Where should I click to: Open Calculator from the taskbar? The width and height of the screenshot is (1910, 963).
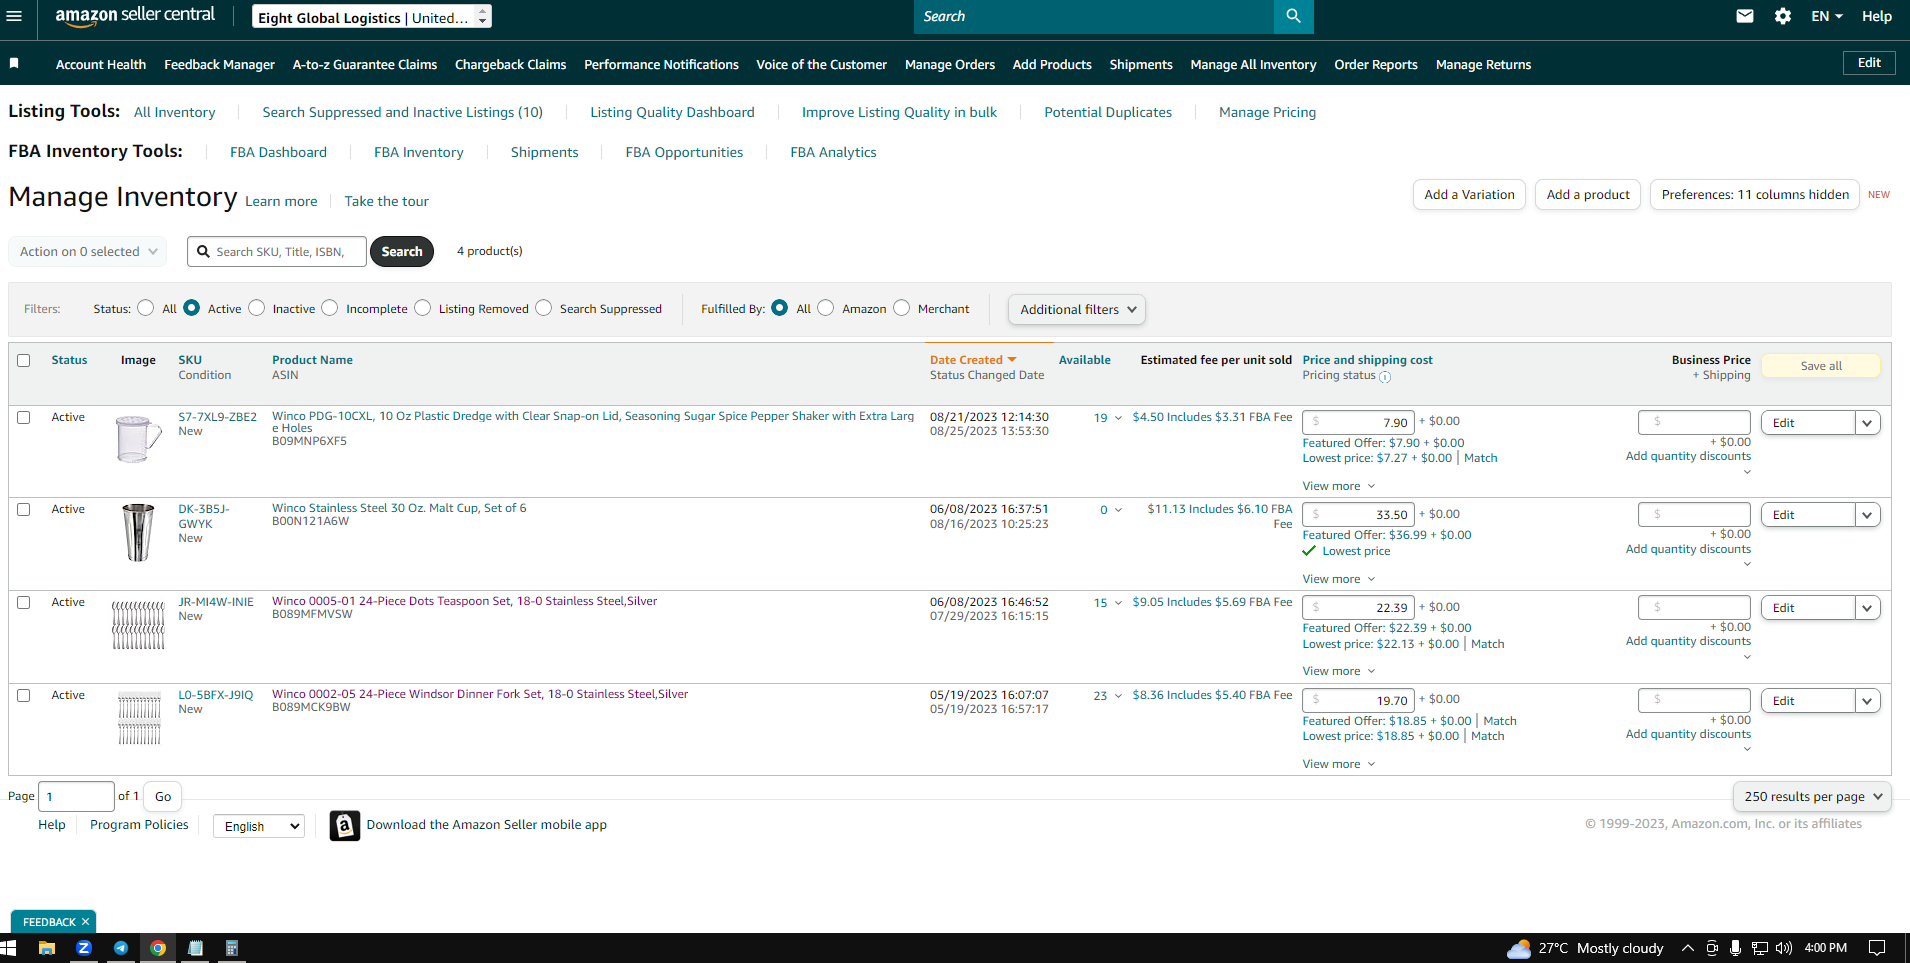pyautogui.click(x=232, y=948)
